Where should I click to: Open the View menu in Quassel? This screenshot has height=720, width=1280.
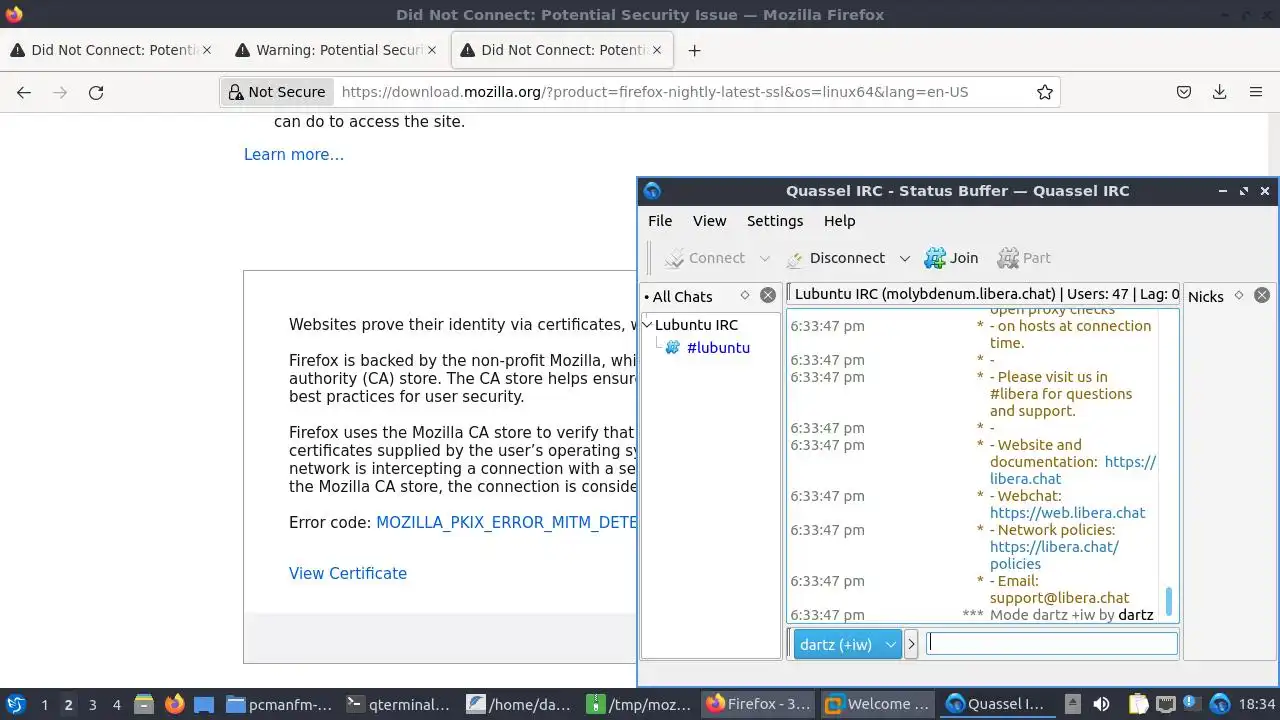click(x=710, y=221)
